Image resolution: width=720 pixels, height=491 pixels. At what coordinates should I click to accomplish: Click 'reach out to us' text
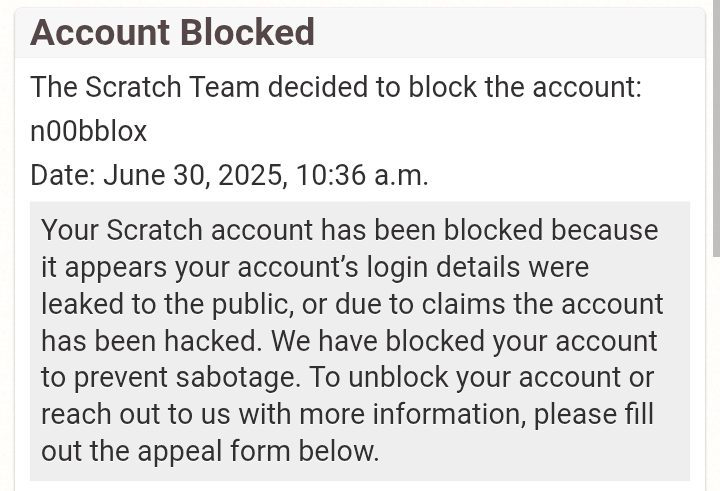tap(135, 414)
